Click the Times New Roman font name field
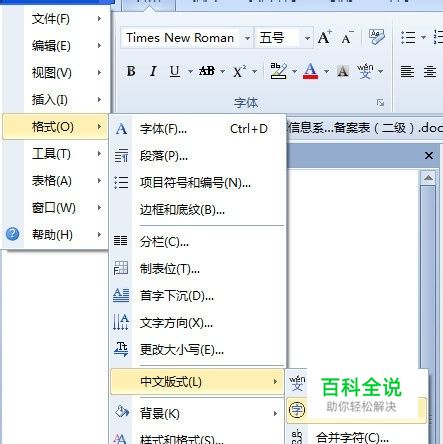The height and width of the screenshot is (444, 443). [181, 38]
